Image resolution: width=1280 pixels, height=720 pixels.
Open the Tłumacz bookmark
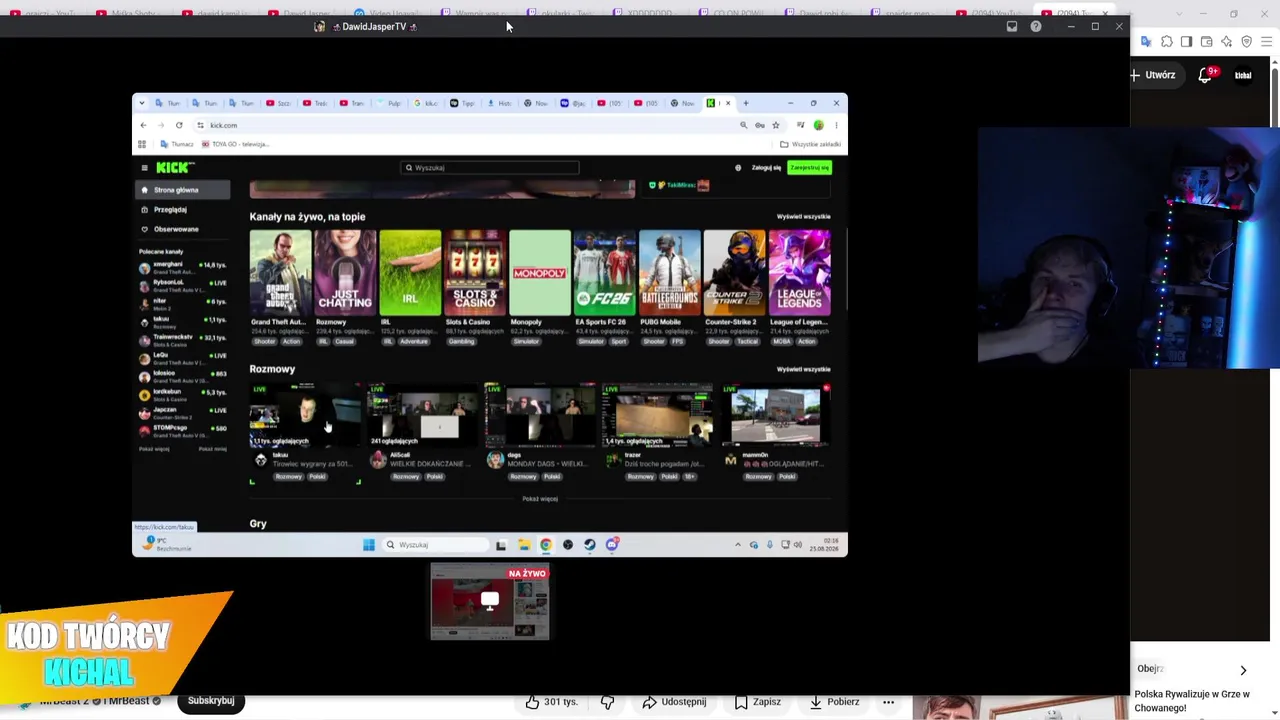pos(176,144)
